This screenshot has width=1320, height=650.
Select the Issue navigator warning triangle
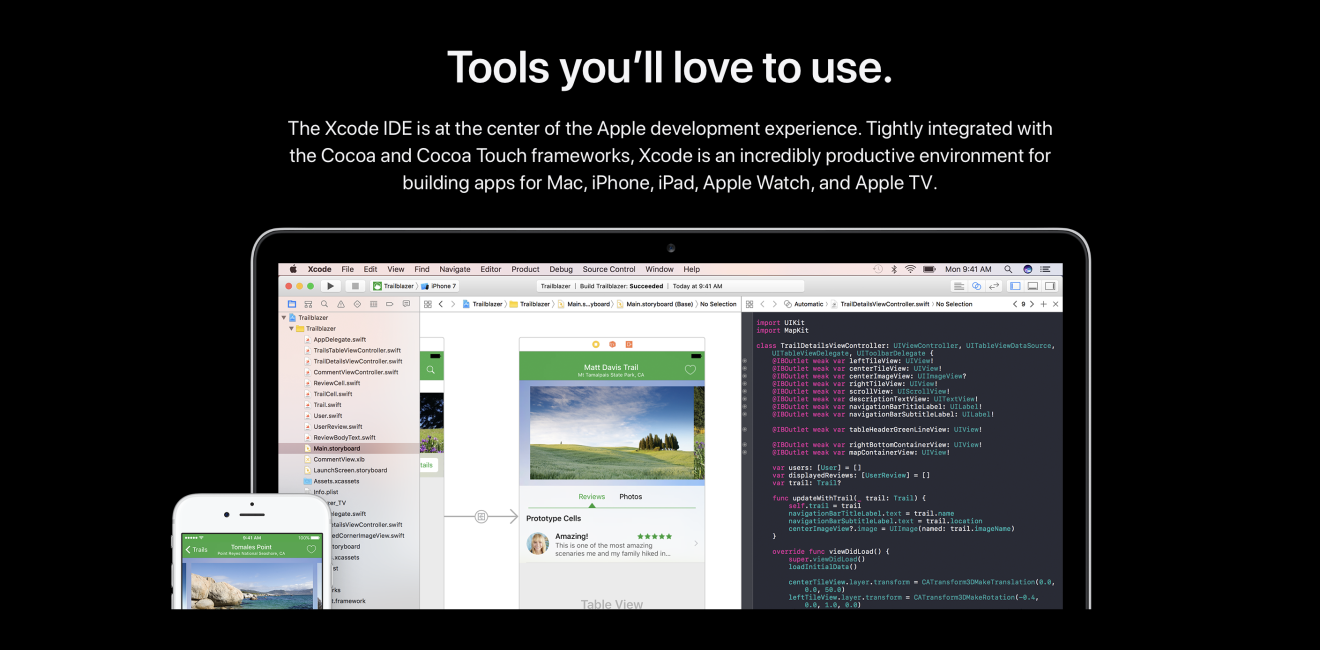click(341, 304)
